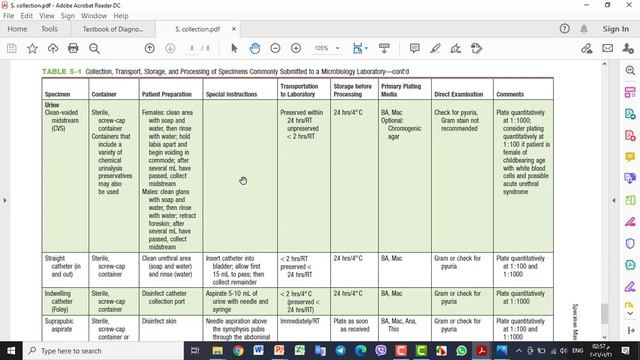Image resolution: width=640 pixels, height=360 pixels.
Task: Share a link to the file
Action: [587, 48]
